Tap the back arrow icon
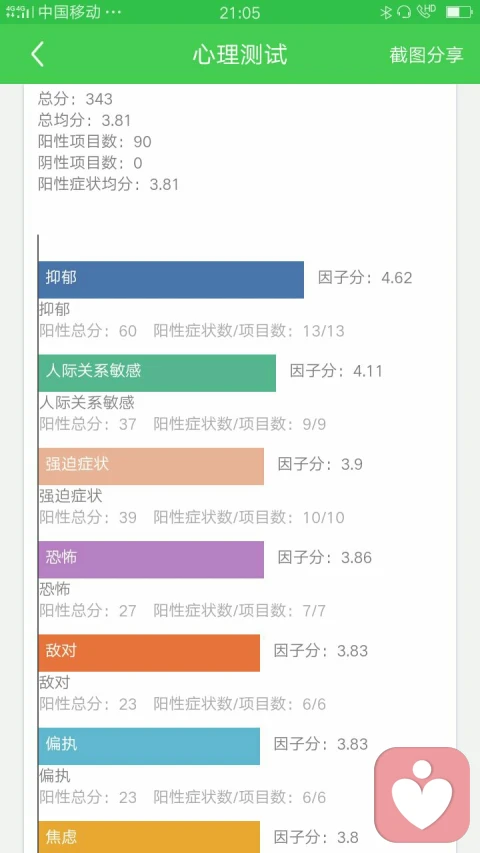The height and width of the screenshot is (853, 480). (x=38, y=54)
